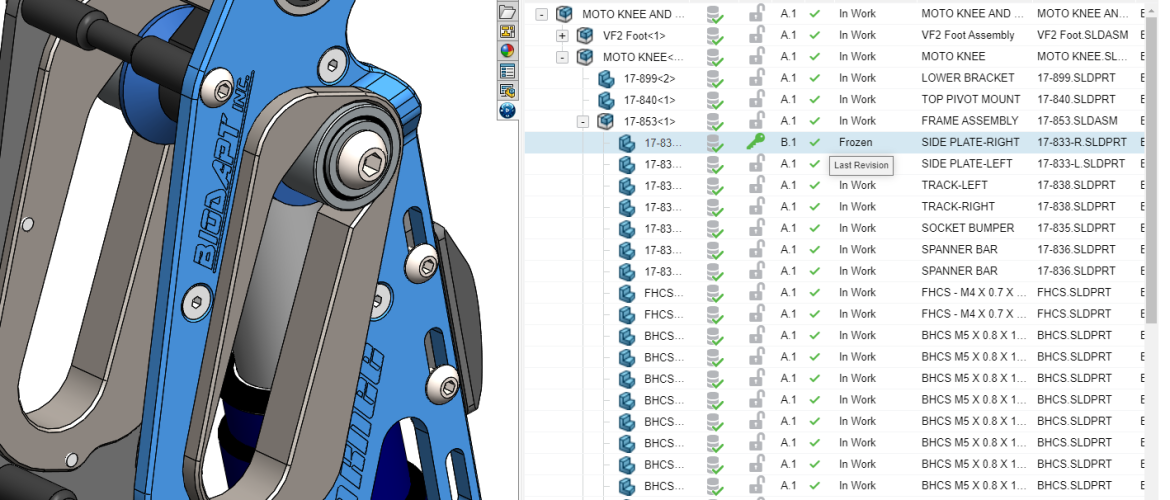The image size is (1170, 500).
Task: Click the green checkmark in LOWER BRACKET row
Action: tap(815, 78)
